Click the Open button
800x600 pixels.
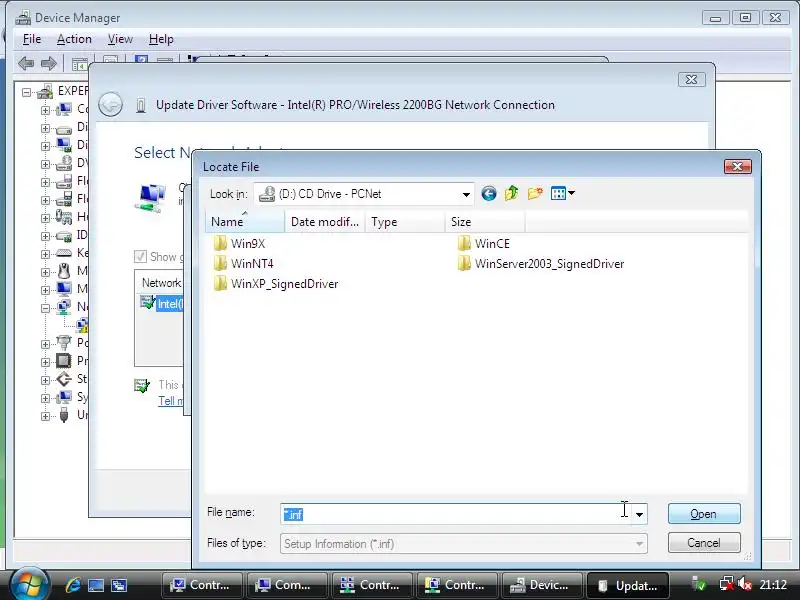pyautogui.click(x=704, y=514)
